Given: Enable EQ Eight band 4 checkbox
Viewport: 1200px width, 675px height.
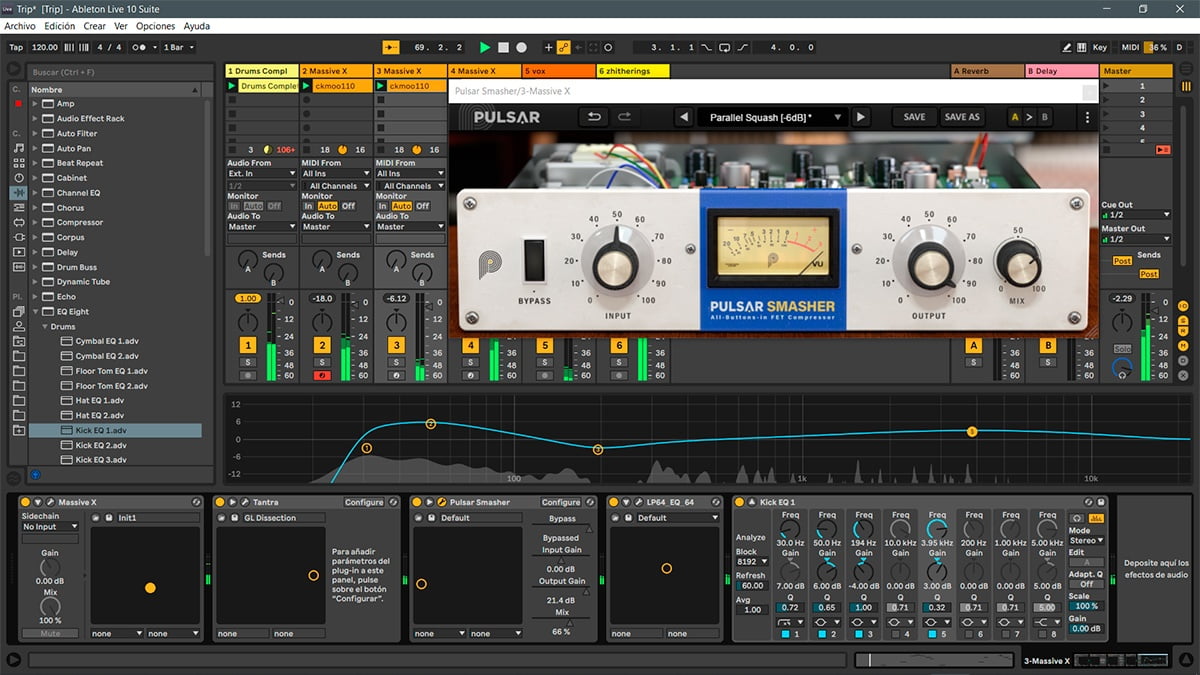Looking at the screenshot, I should [x=895, y=634].
